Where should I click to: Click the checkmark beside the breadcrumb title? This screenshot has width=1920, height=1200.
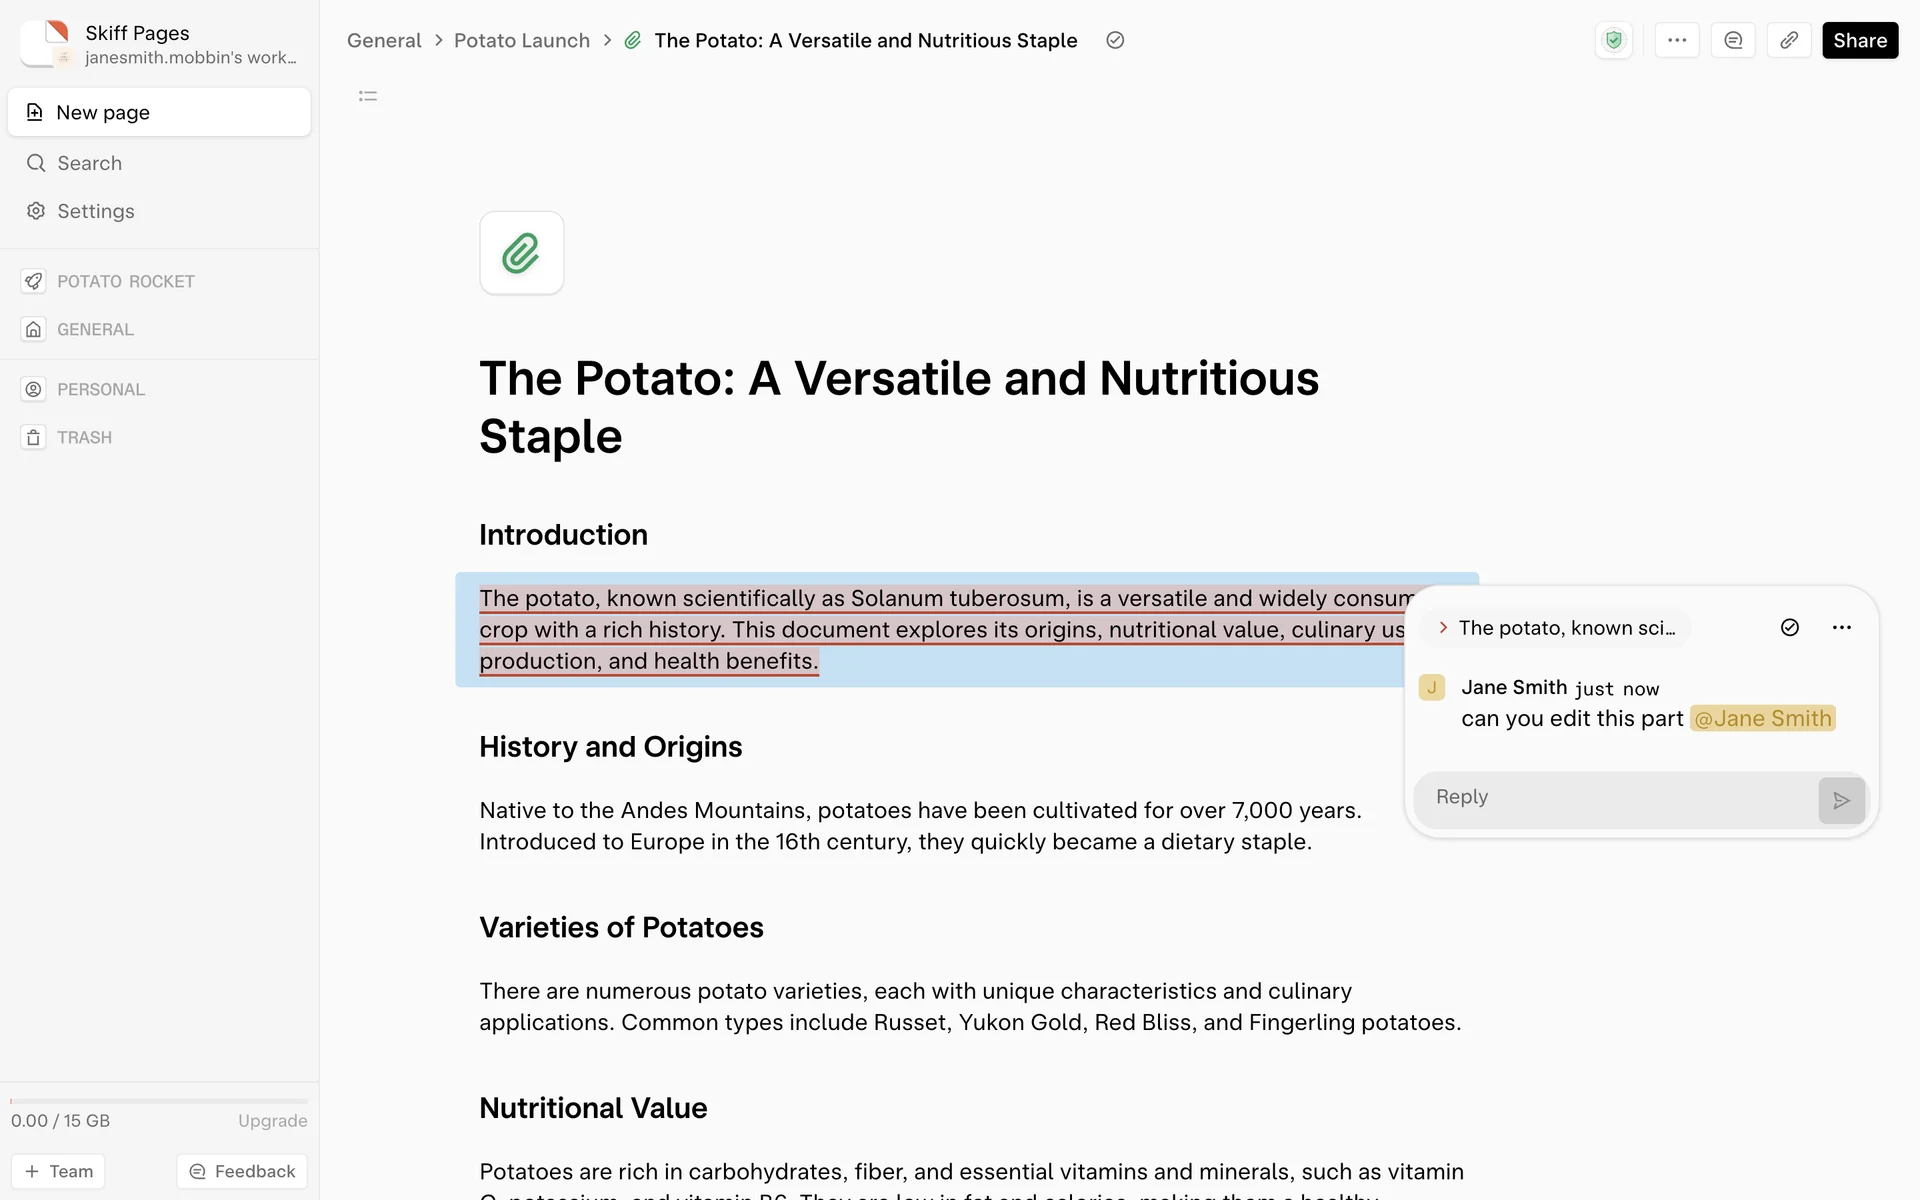click(1115, 40)
